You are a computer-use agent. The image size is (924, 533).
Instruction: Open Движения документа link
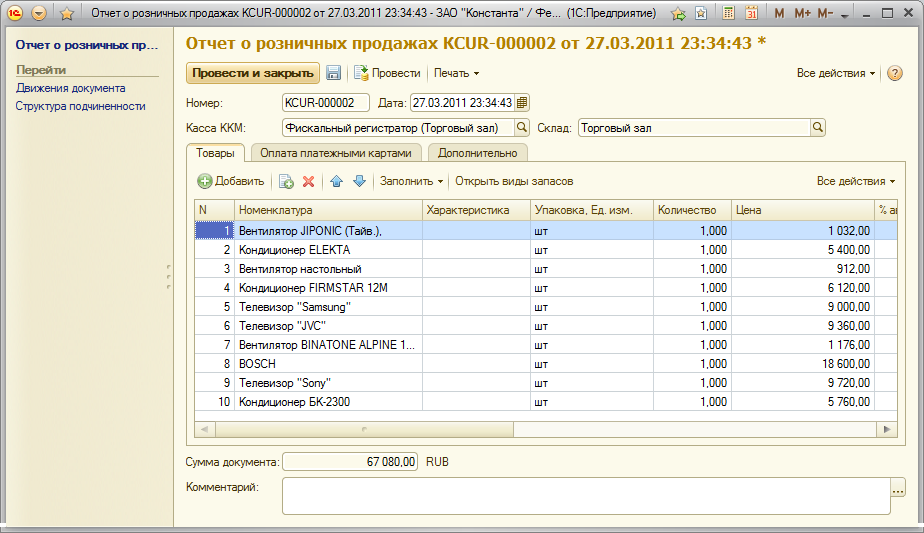click(71, 88)
